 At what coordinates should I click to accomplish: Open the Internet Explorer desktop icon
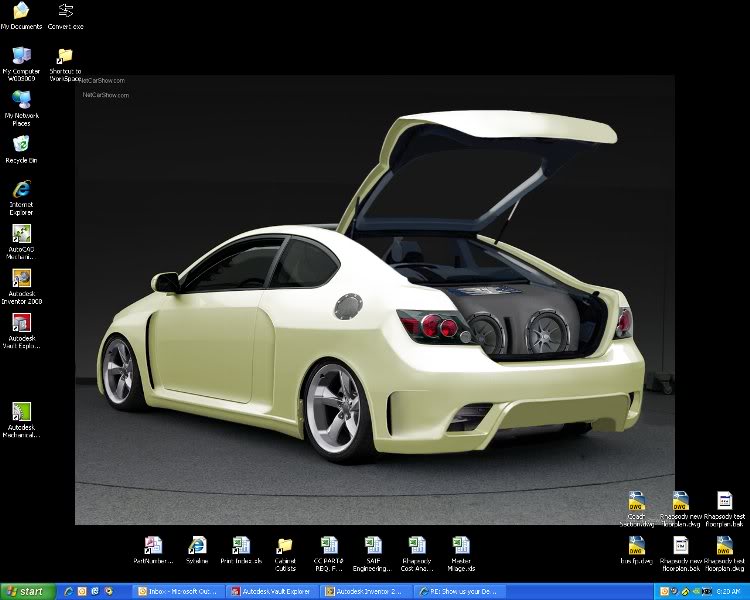21,198
